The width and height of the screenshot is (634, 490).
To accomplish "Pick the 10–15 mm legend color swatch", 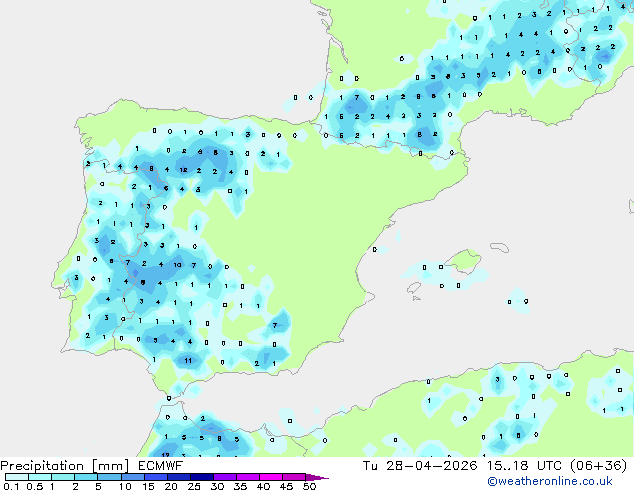I will point(133,477).
